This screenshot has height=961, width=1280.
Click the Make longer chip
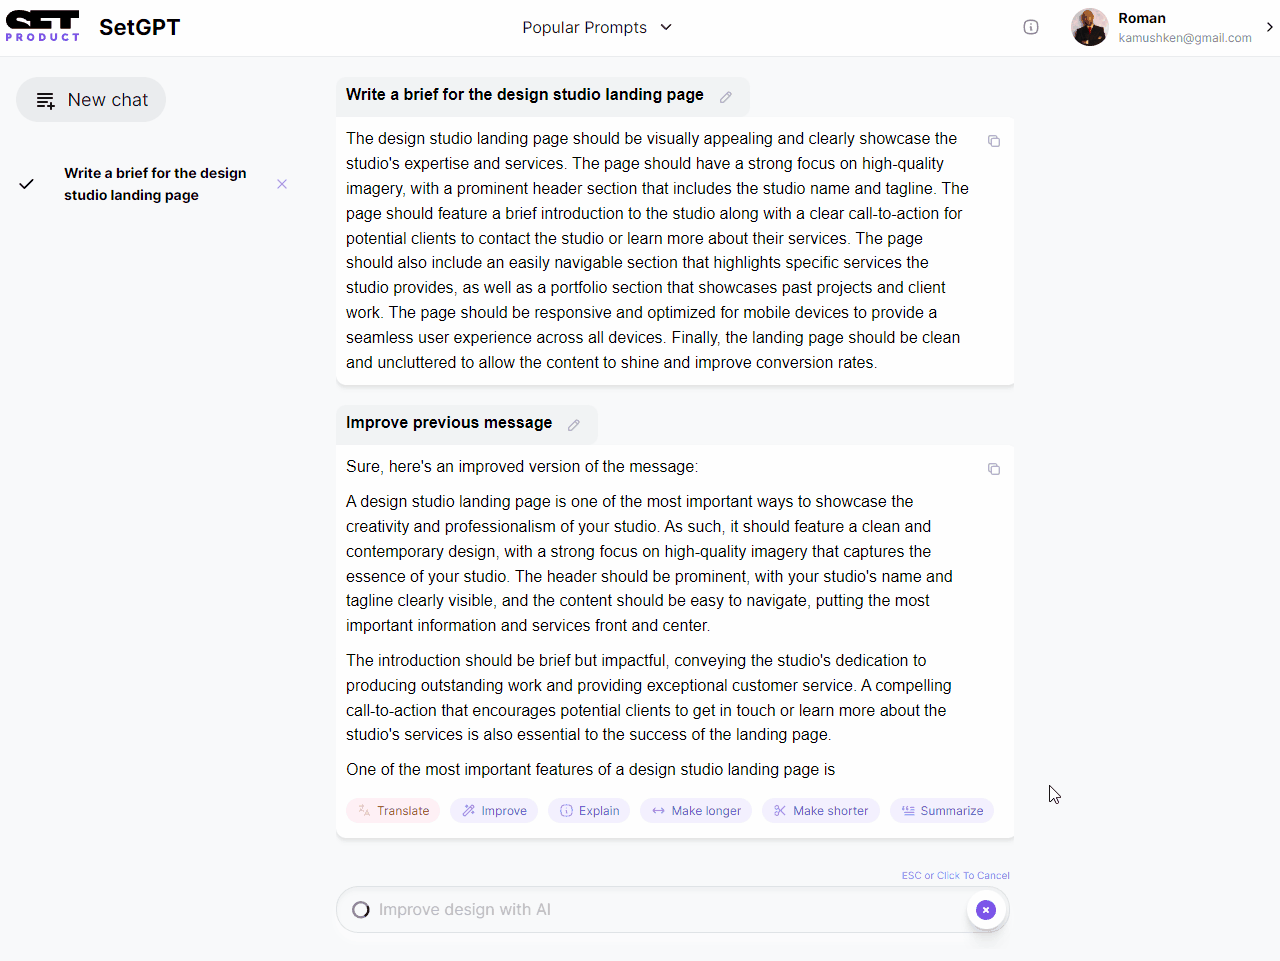696,811
